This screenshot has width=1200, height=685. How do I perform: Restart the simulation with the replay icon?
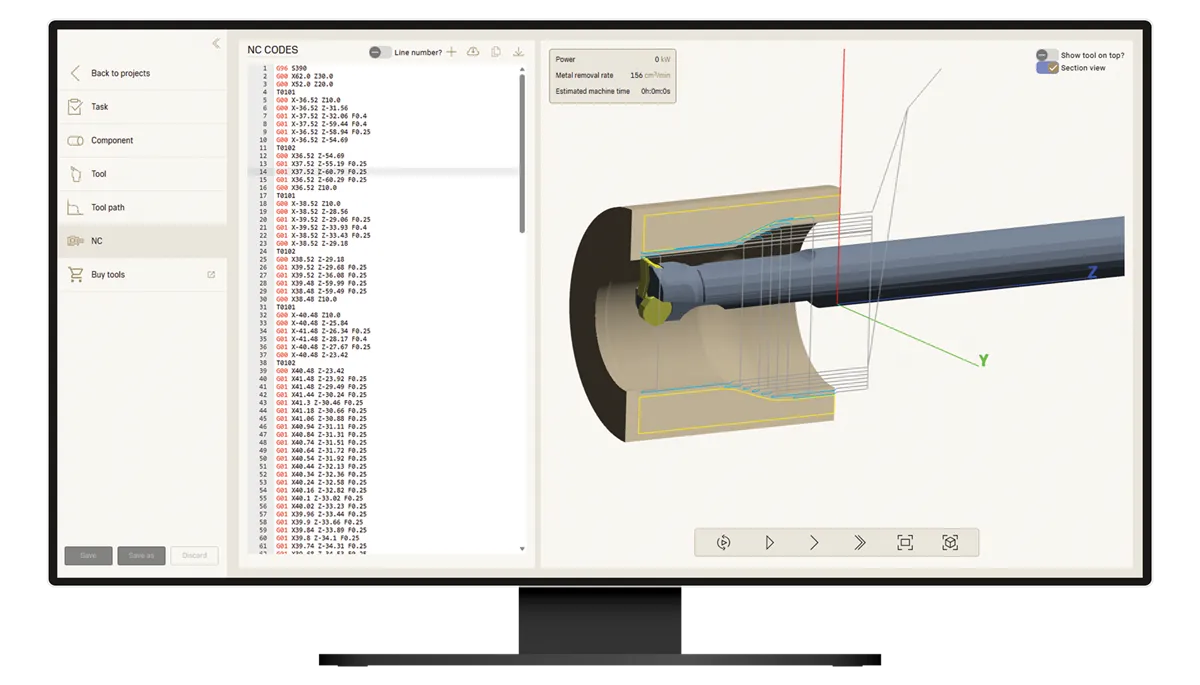[724, 542]
